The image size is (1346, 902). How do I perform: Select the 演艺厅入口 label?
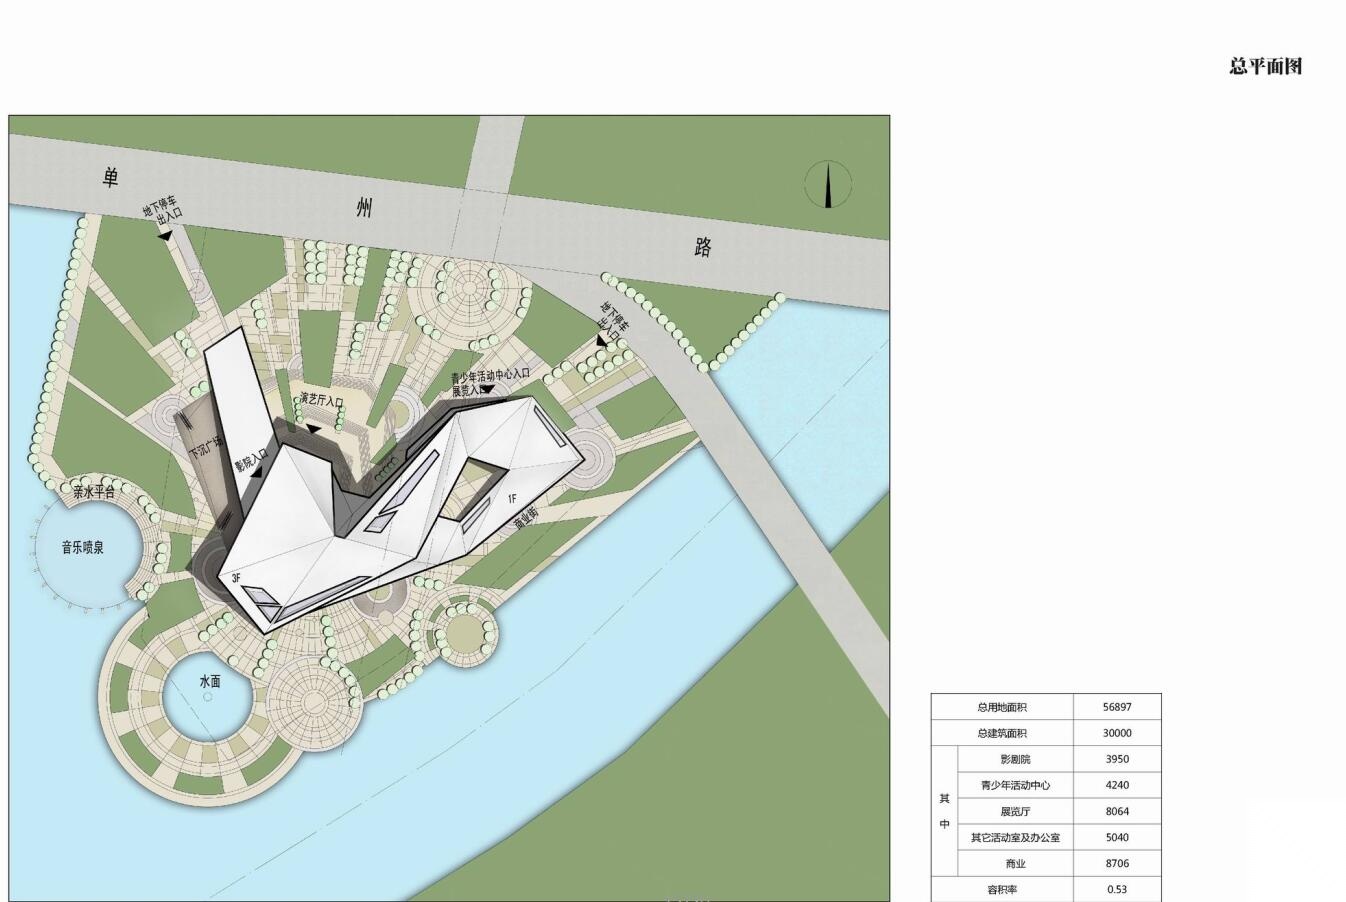[321, 400]
